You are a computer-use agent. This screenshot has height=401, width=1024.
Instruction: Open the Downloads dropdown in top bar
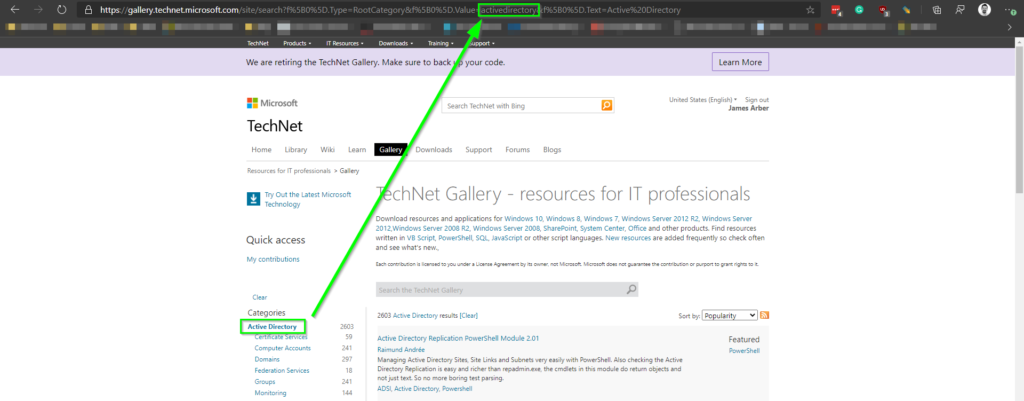[396, 43]
